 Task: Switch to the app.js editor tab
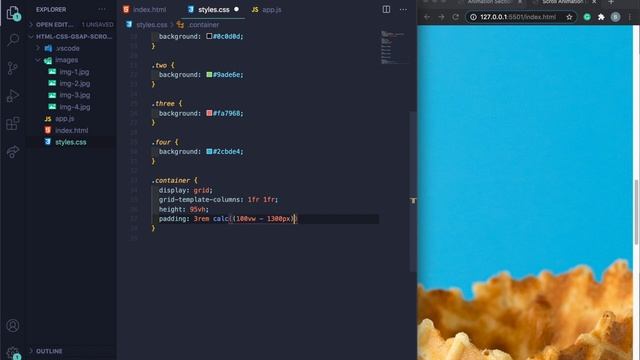[x=267, y=9]
